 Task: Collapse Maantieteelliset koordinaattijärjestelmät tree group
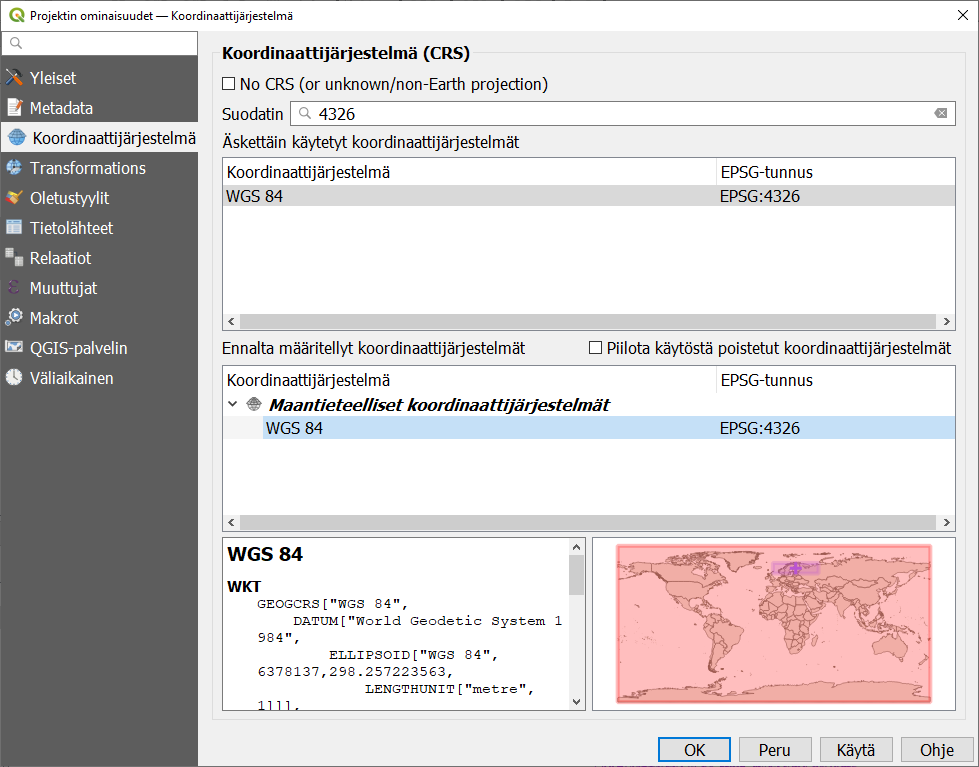[x=233, y=405]
